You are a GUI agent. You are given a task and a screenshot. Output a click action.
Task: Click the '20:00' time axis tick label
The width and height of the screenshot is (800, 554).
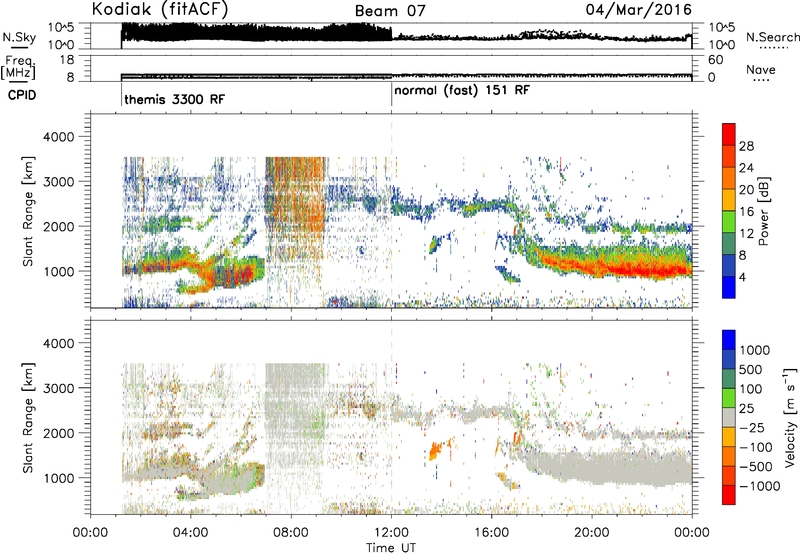(591, 533)
